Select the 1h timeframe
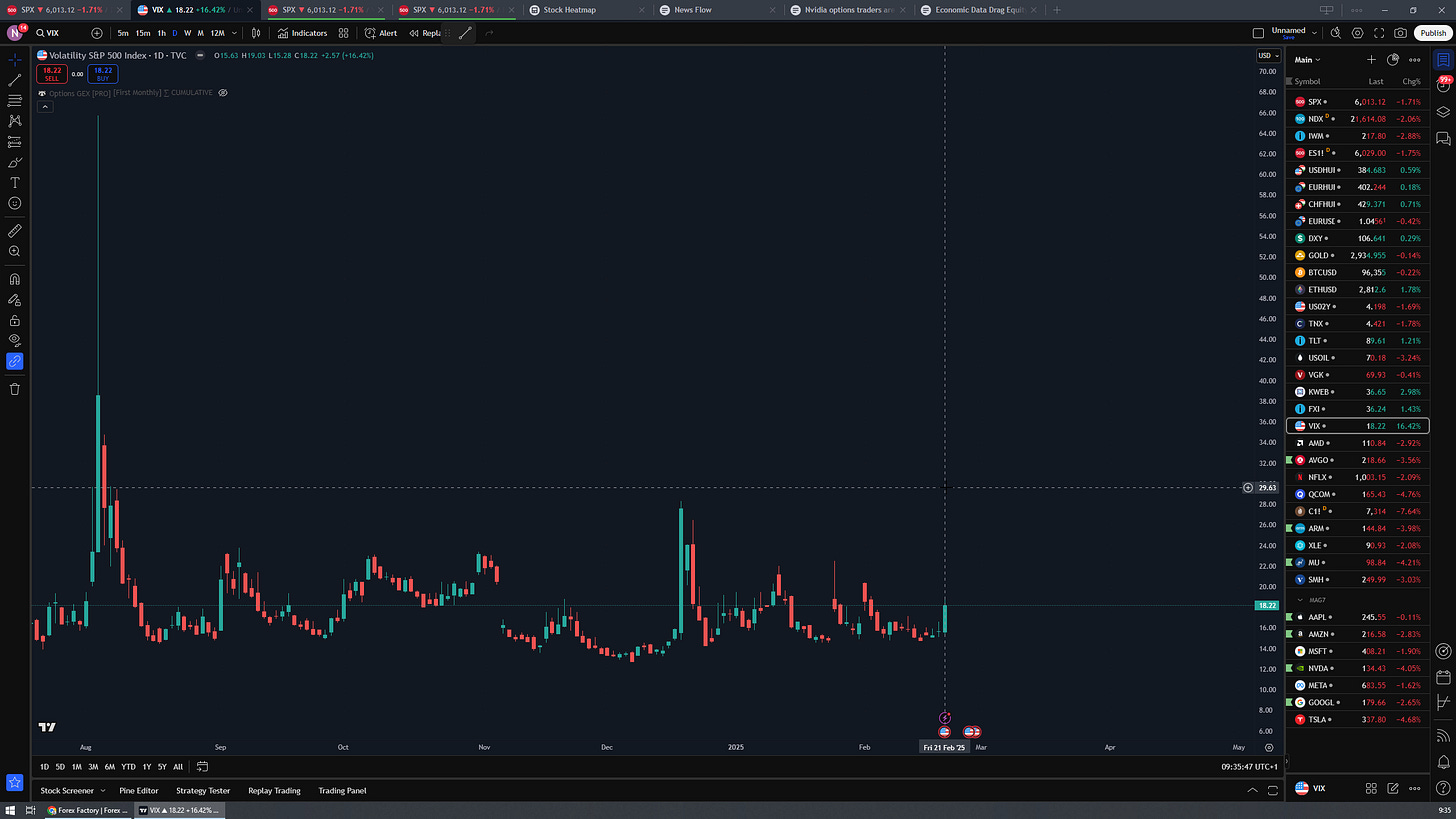1456x819 pixels. point(161,33)
